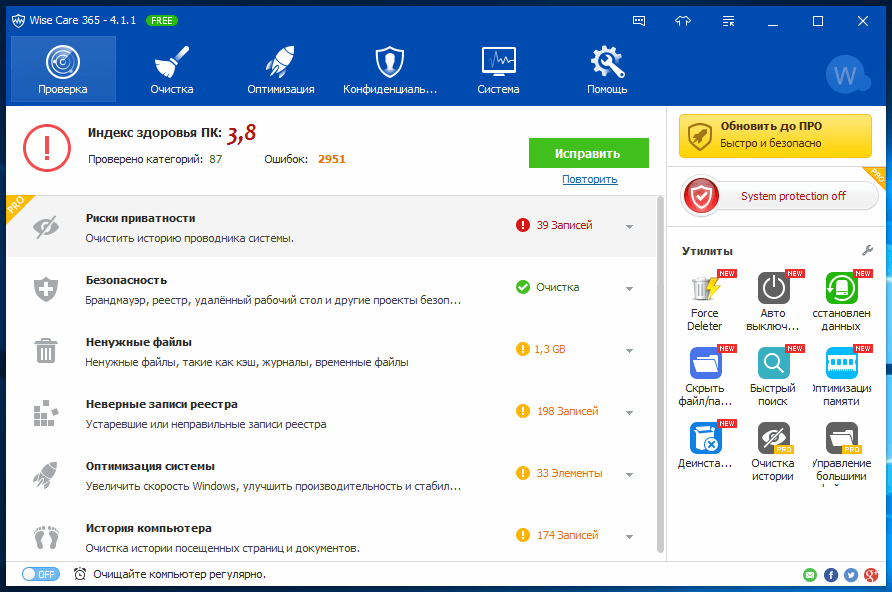This screenshot has height=592, width=892.
Task: Click the email share icon
Action: [810, 575]
